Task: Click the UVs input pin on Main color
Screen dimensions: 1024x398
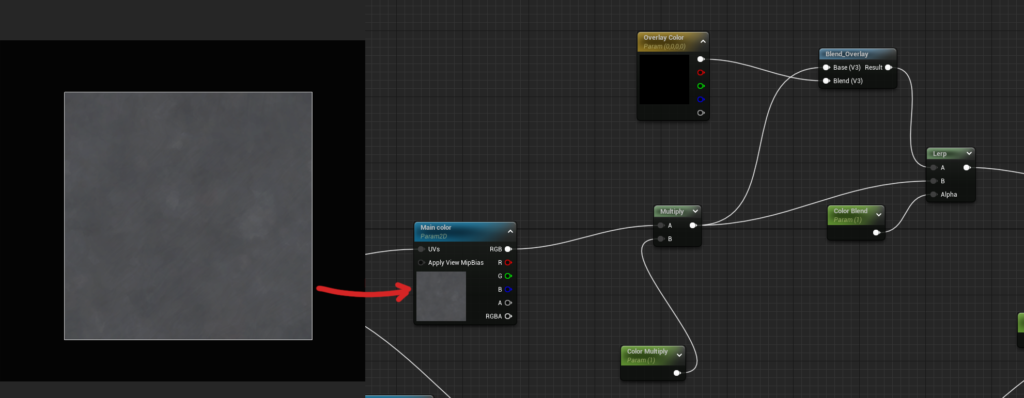Action: coord(421,249)
